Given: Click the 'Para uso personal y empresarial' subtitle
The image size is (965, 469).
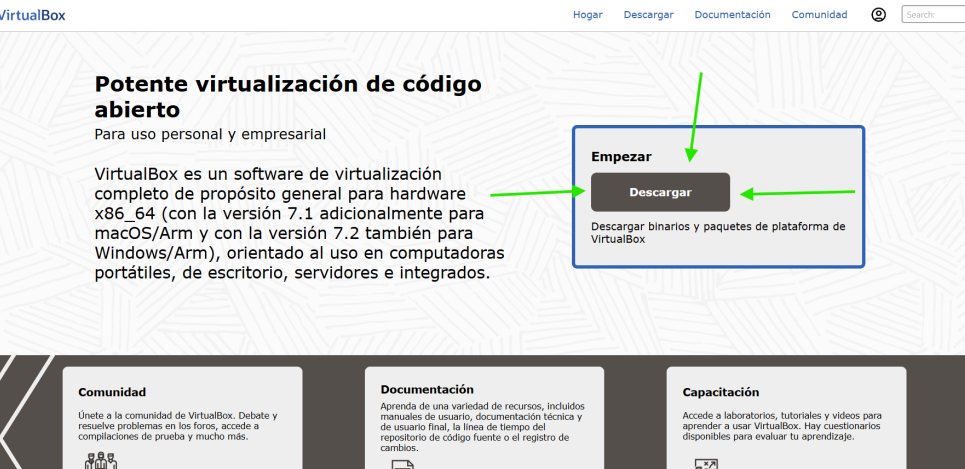Looking at the screenshot, I should pyautogui.click(x=210, y=134).
